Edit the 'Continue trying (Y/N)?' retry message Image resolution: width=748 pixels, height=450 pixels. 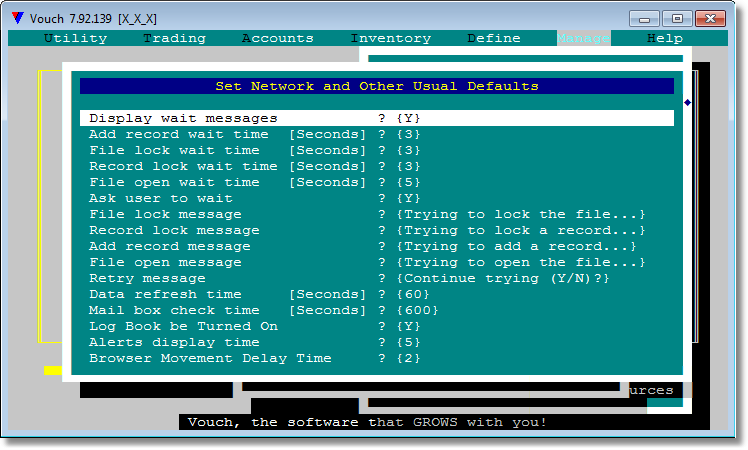pos(503,278)
